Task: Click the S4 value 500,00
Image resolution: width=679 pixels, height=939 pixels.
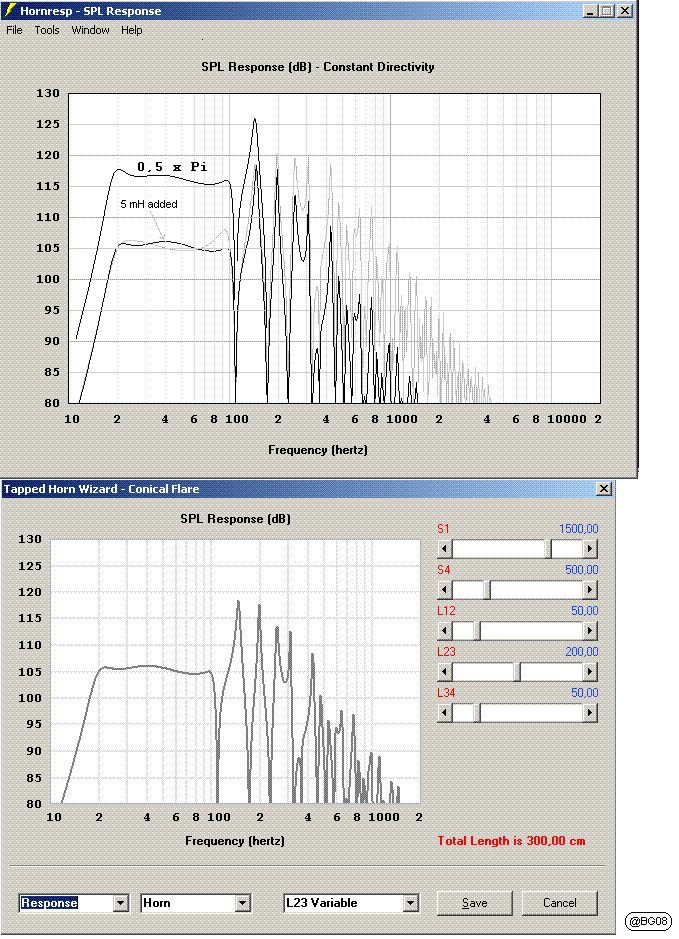Action: coord(581,570)
